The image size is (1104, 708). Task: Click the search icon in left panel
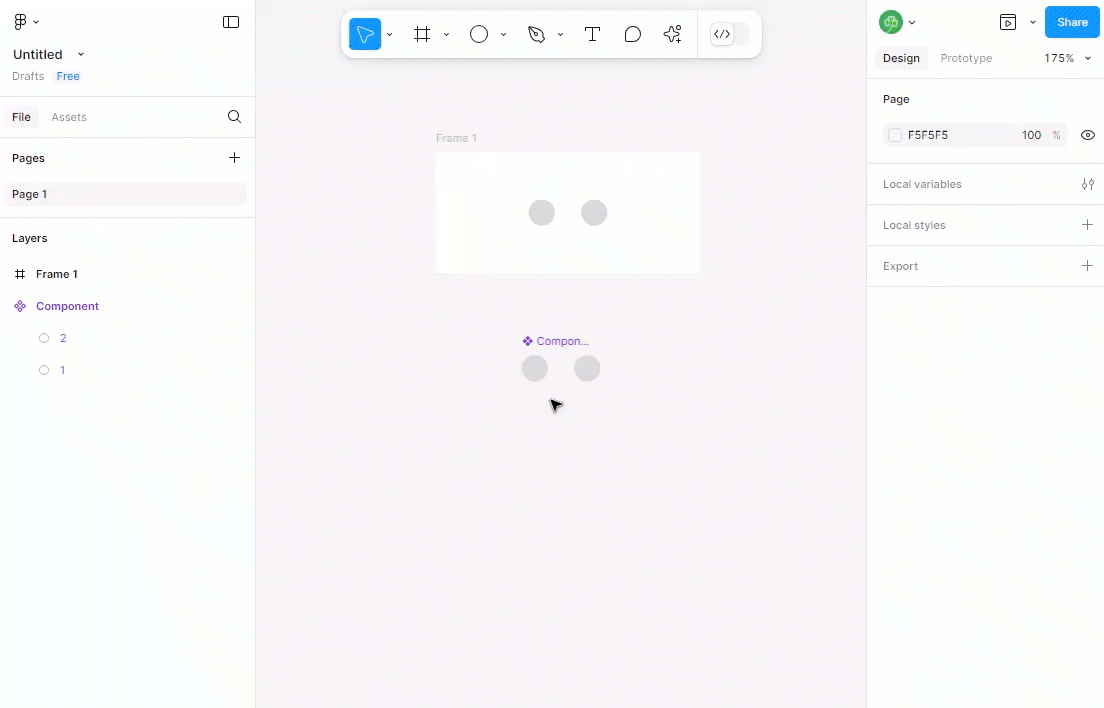(x=234, y=117)
